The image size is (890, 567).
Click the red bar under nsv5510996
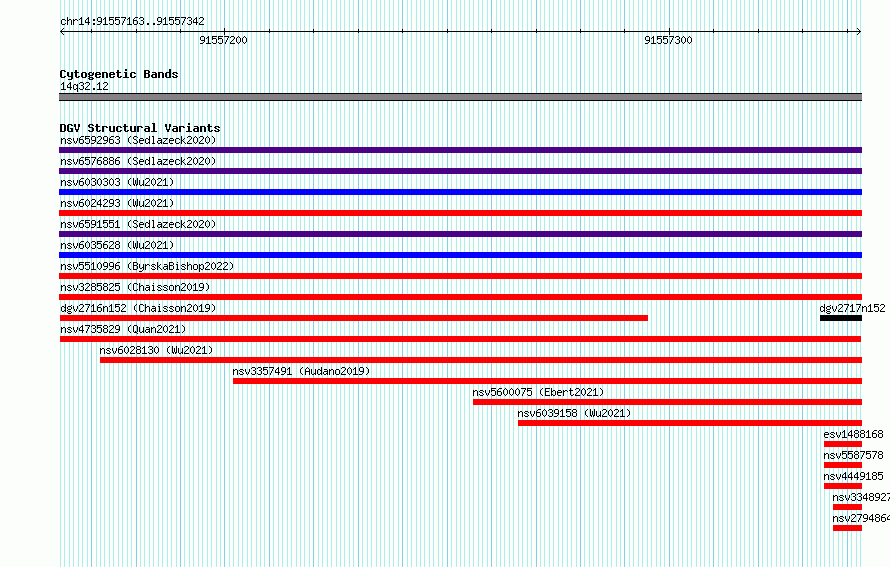click(460, 276)
